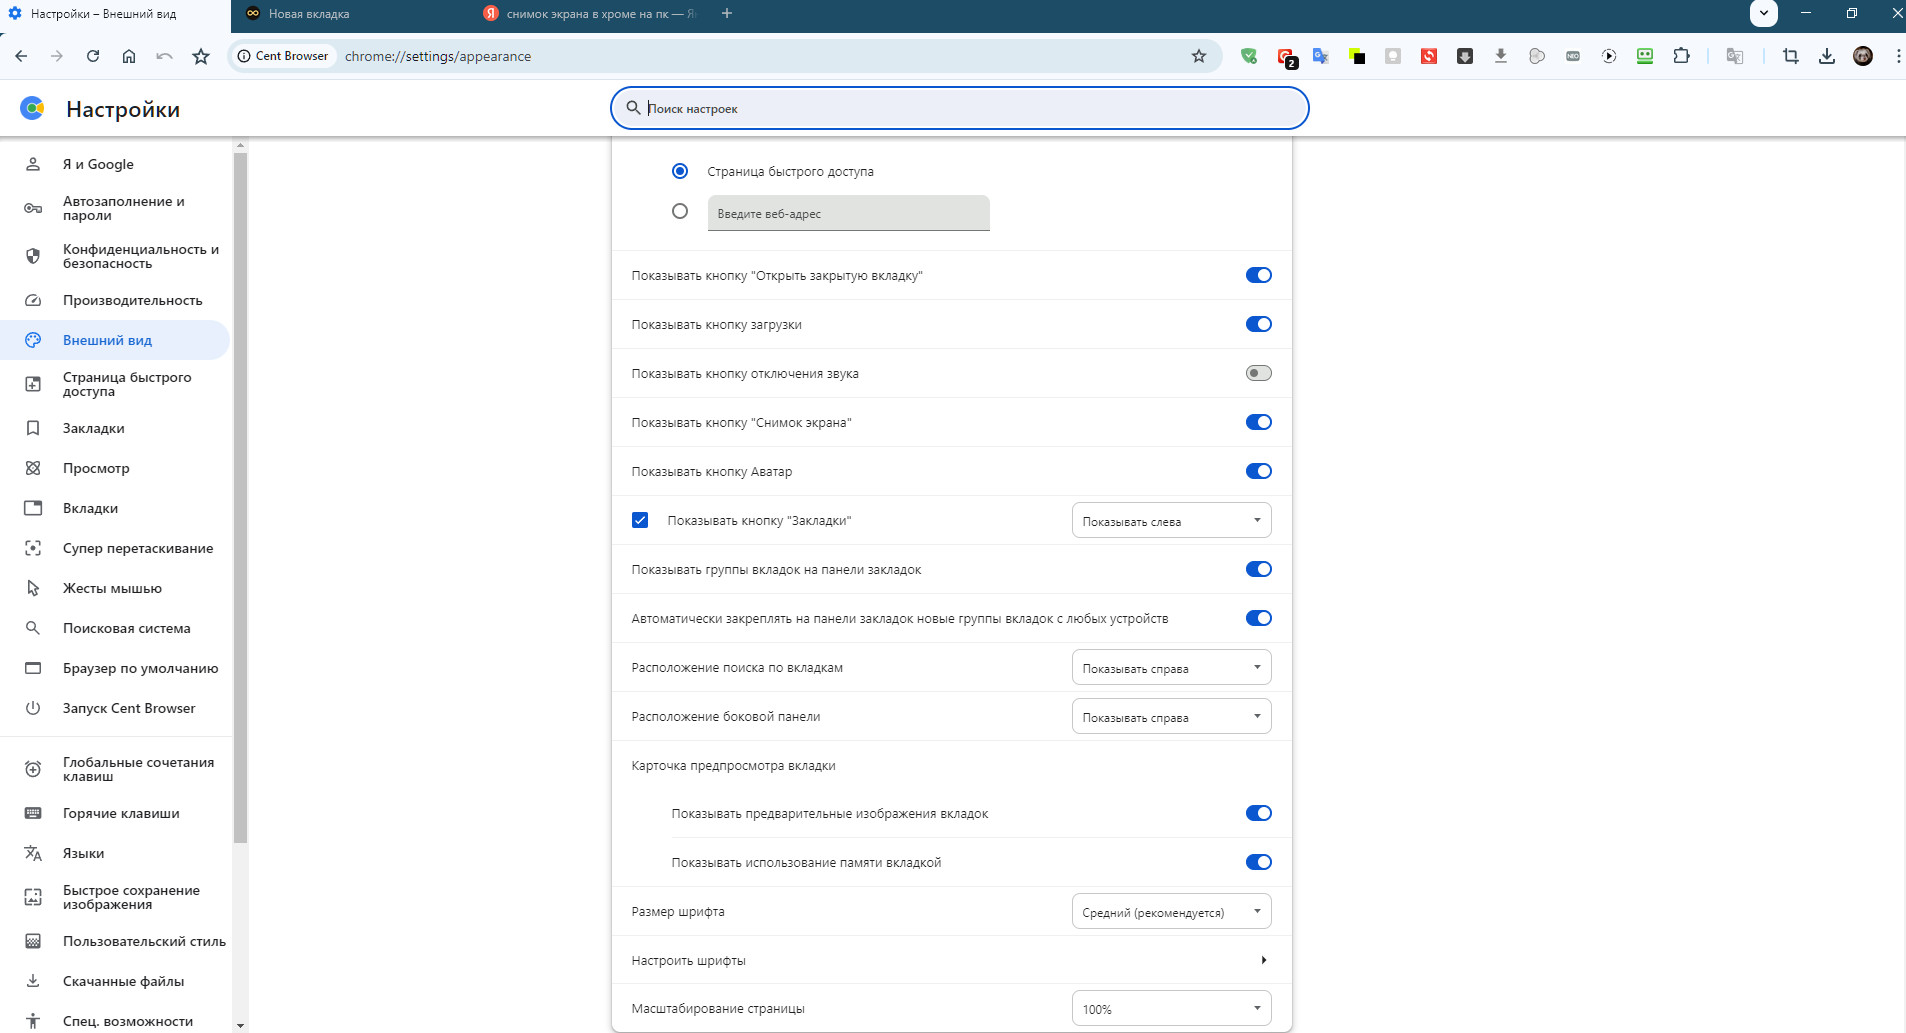
Task: Uncheck show Bookmarks button checkbox
Action: point(640,520)
